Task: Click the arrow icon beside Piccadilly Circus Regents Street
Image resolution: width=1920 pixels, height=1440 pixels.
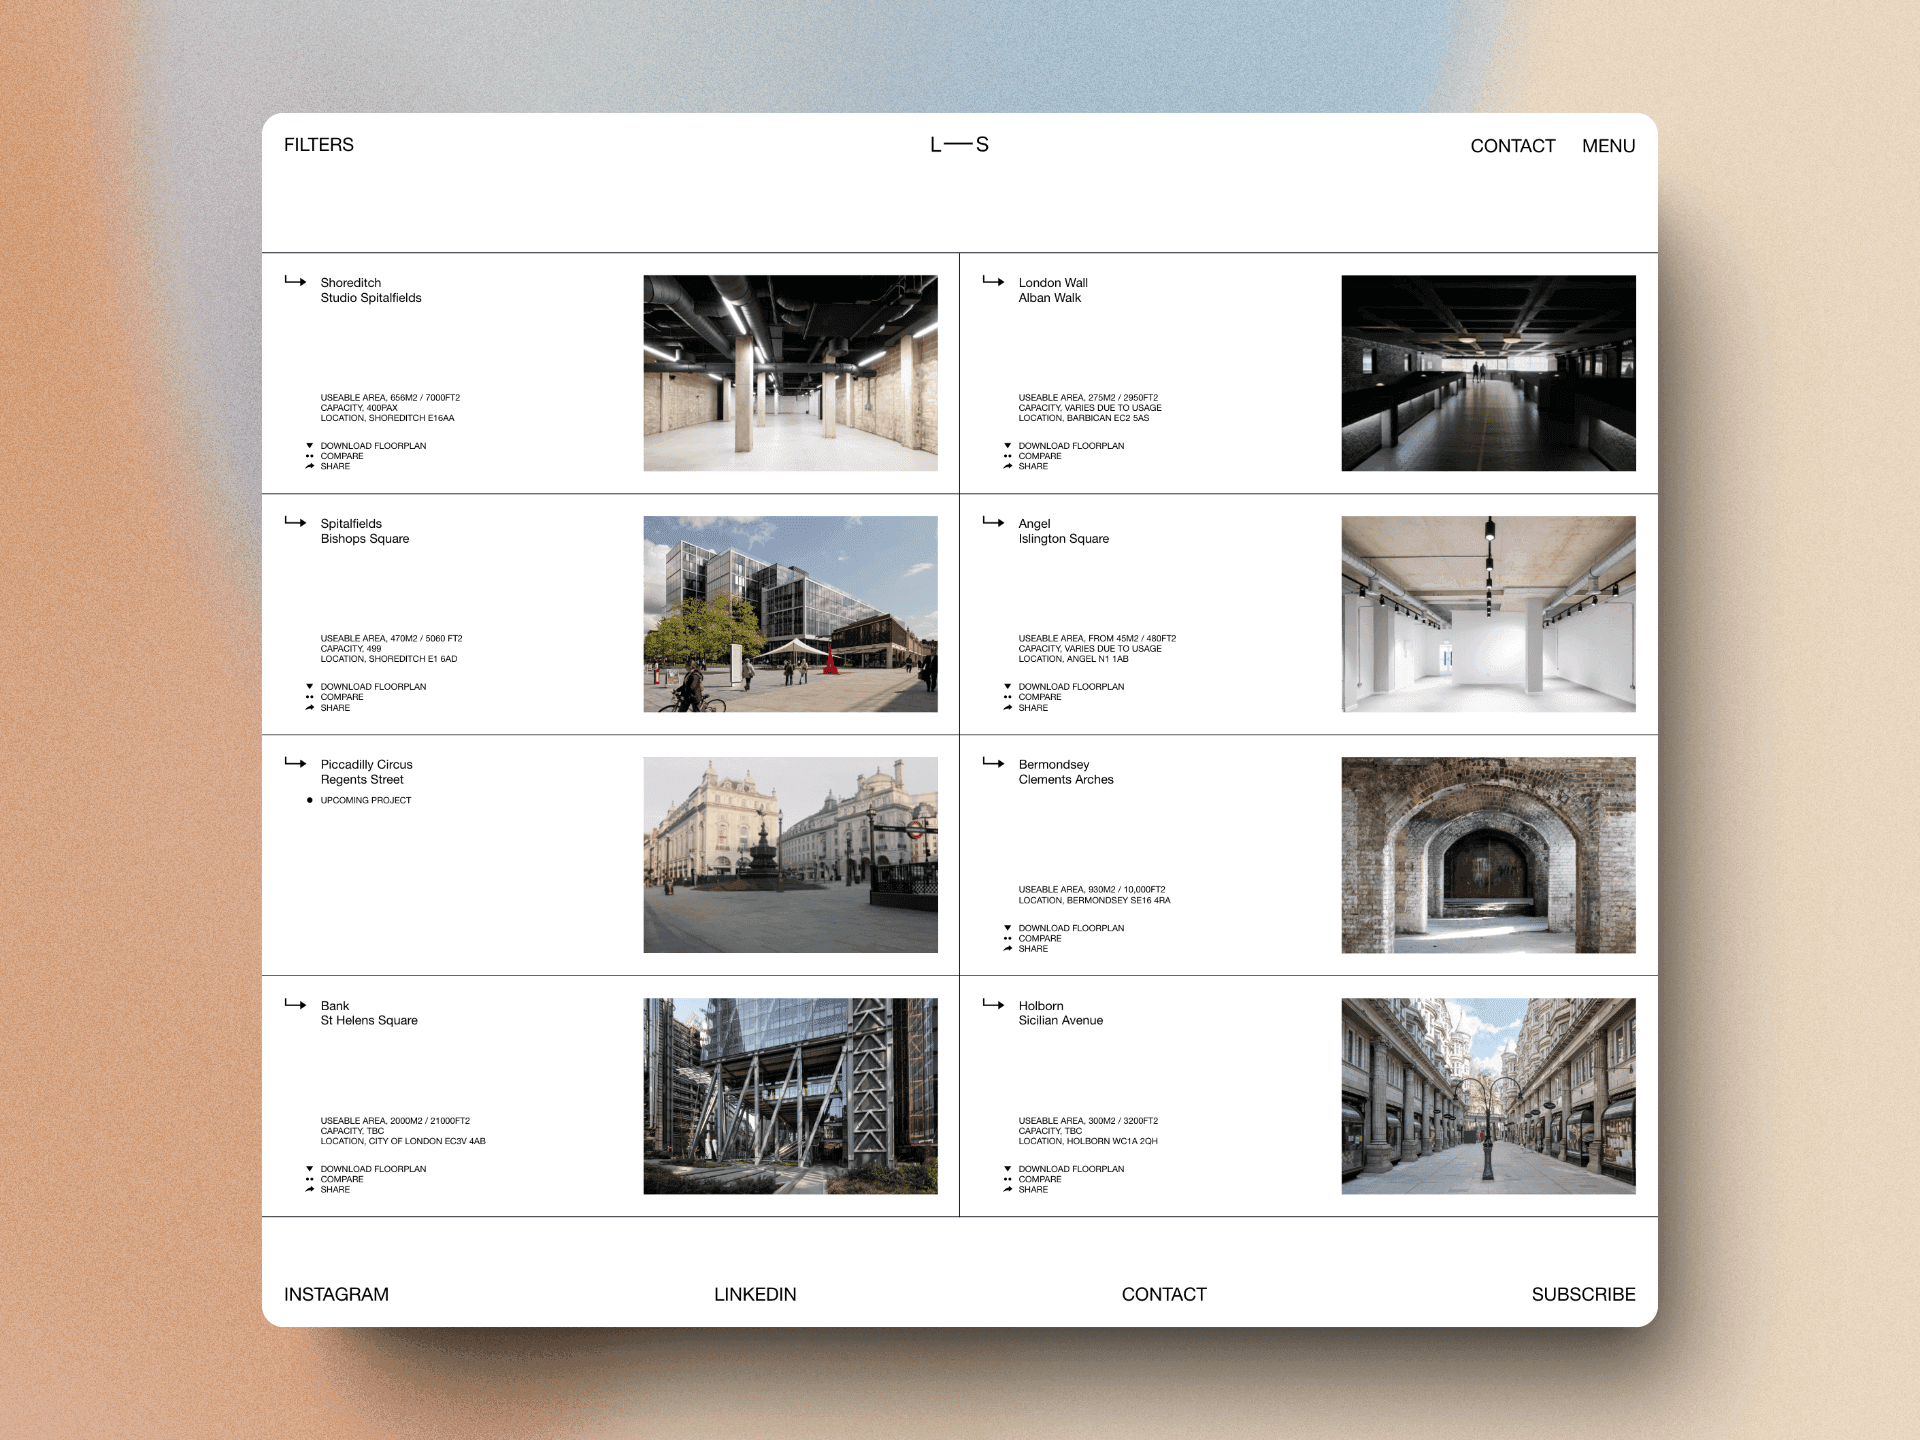Action: coord(296,764)
